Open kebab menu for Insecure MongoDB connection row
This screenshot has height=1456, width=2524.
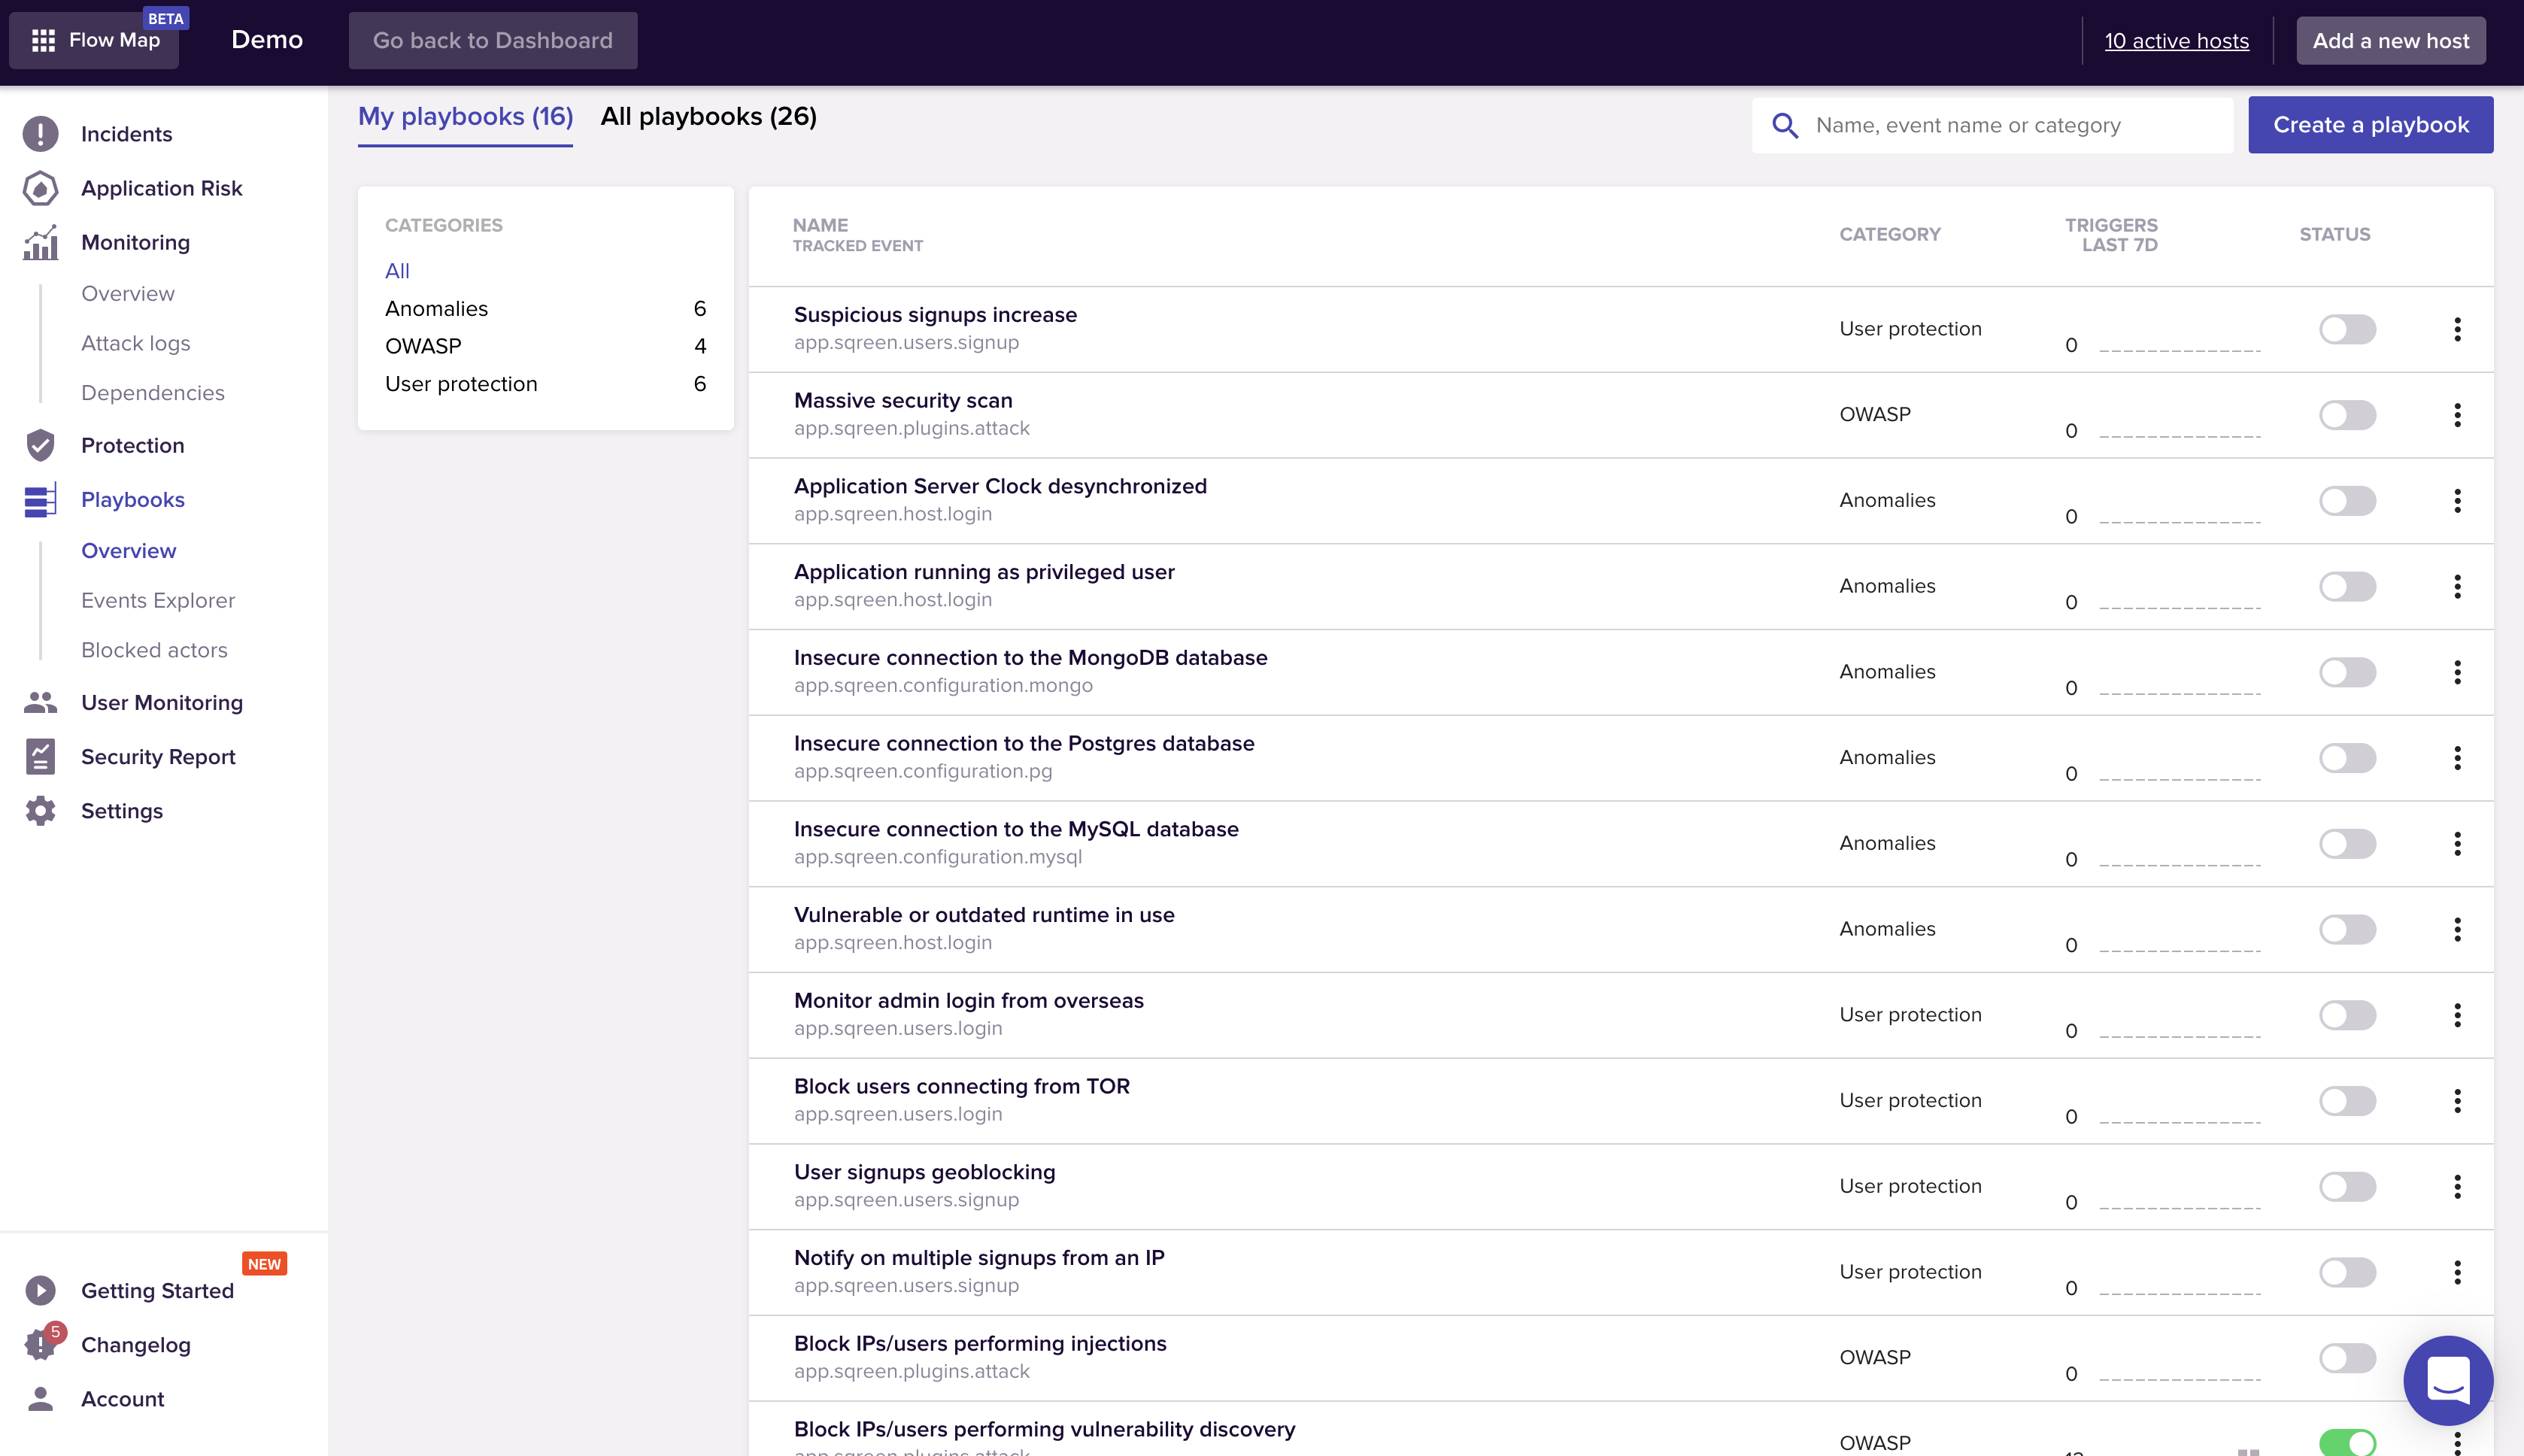pos(2457,672)
